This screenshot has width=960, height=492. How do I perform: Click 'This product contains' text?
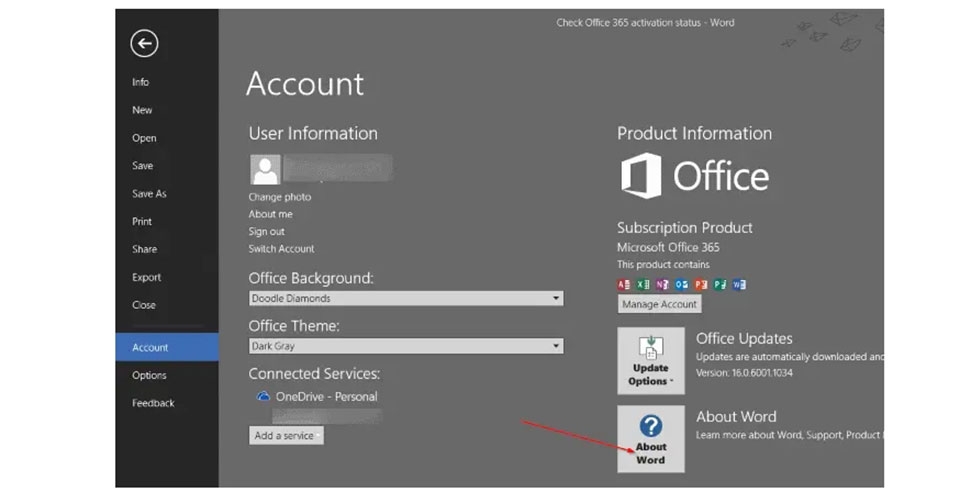[663, 264]
